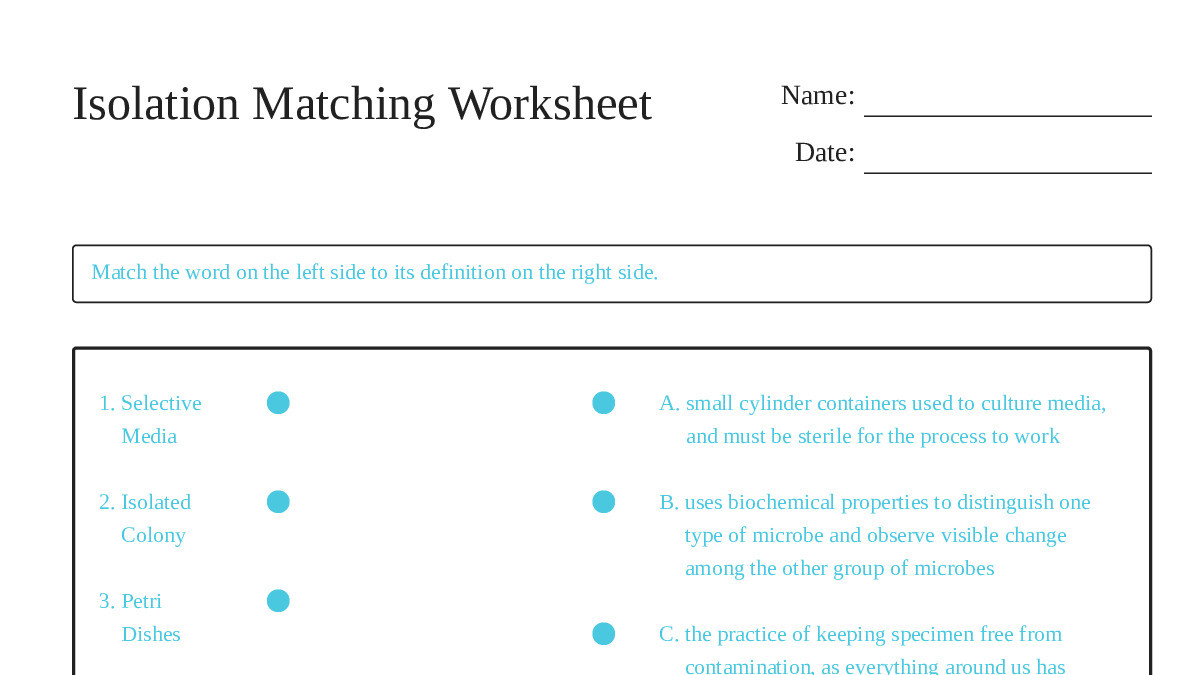Click the word 'Isolation' in the title
Viewport: 1200px width, 675px height.
coord(156,104)
